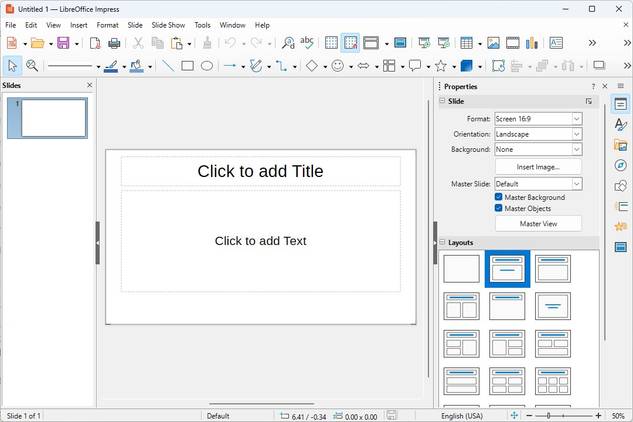Click the zoom slider handle in status bar
The image size is (633, 422).
[x=548, y=416]
